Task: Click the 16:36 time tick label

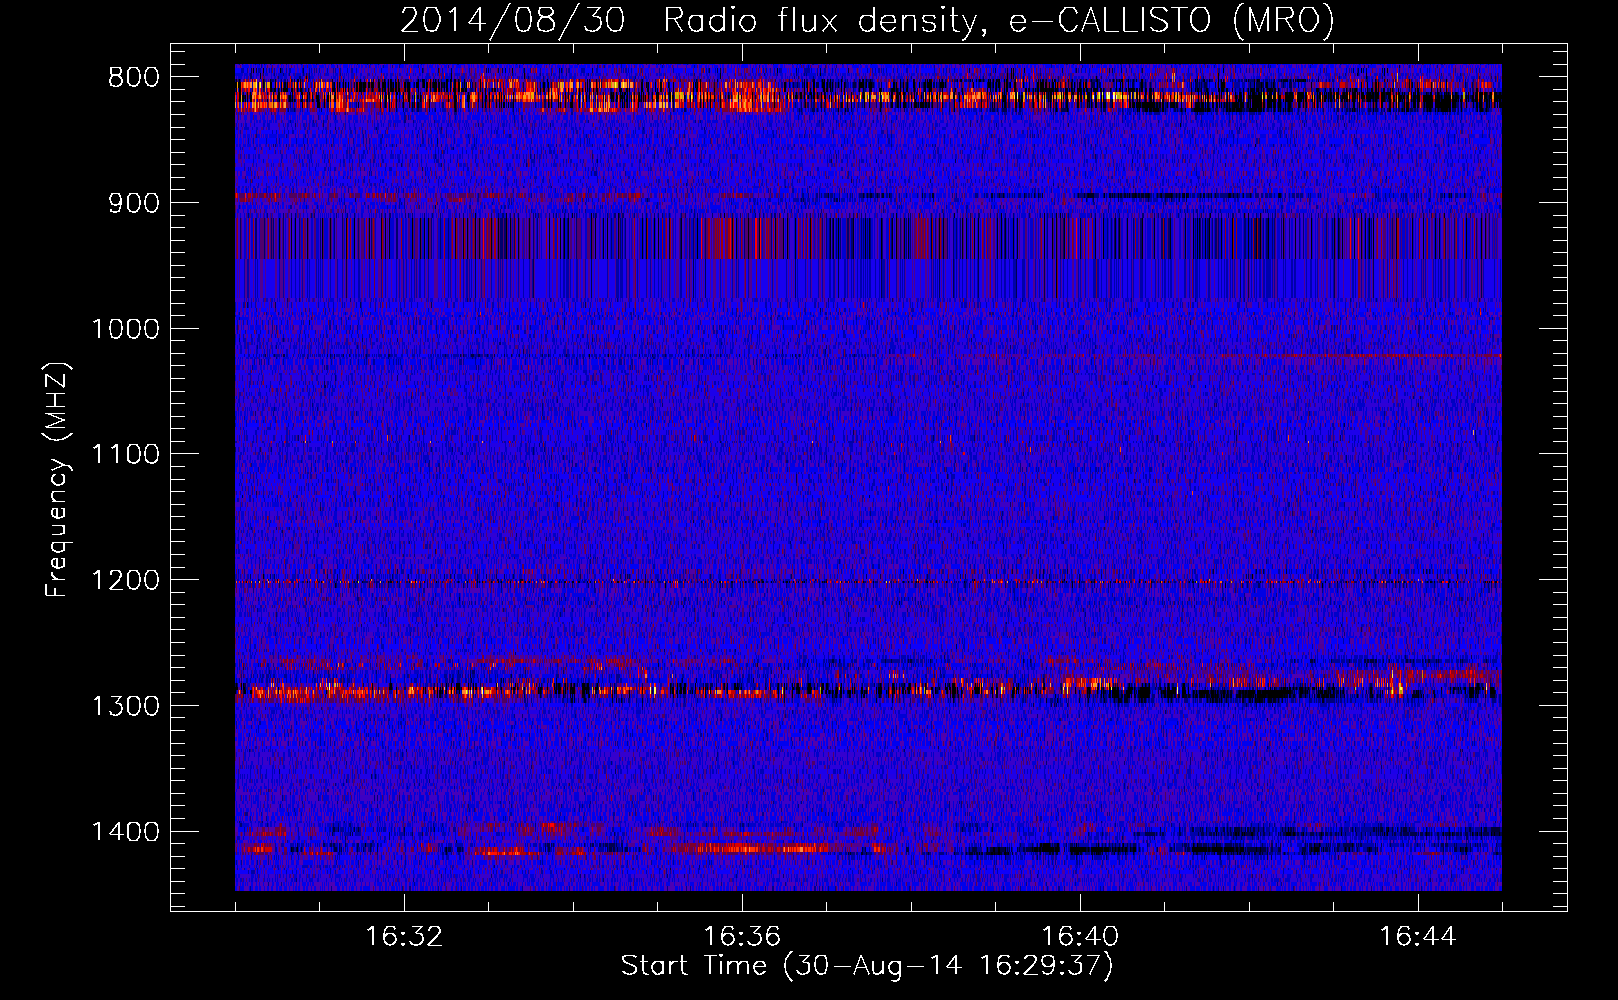Action: (x=742, y=937)
